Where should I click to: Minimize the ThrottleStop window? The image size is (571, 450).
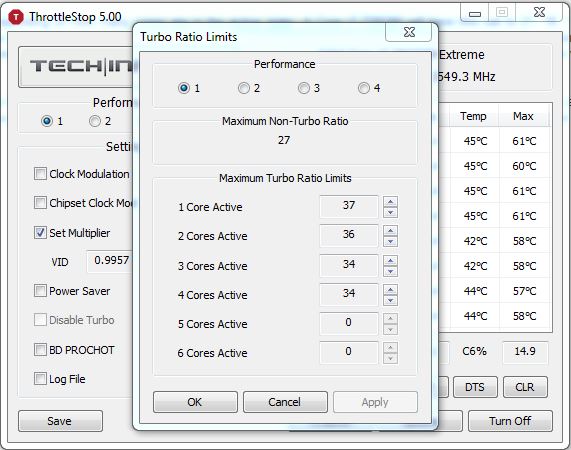474,13
